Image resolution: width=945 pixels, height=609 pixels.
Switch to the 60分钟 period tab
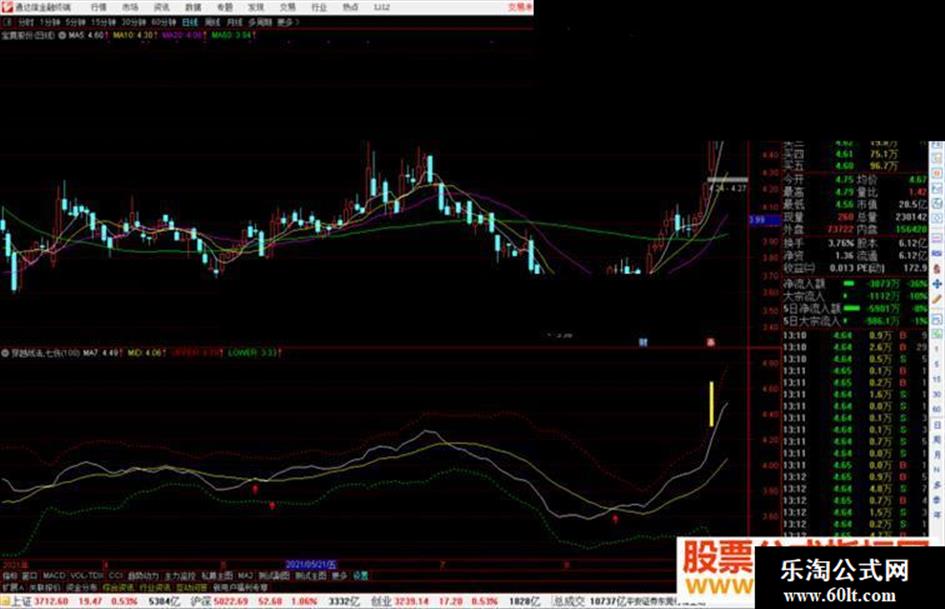pyautogui.click(x=163, y=22)
